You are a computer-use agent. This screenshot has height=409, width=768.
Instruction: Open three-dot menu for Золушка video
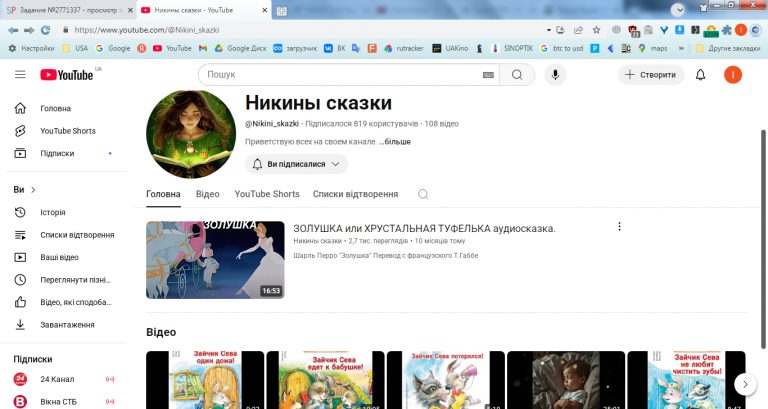point(619,226)
